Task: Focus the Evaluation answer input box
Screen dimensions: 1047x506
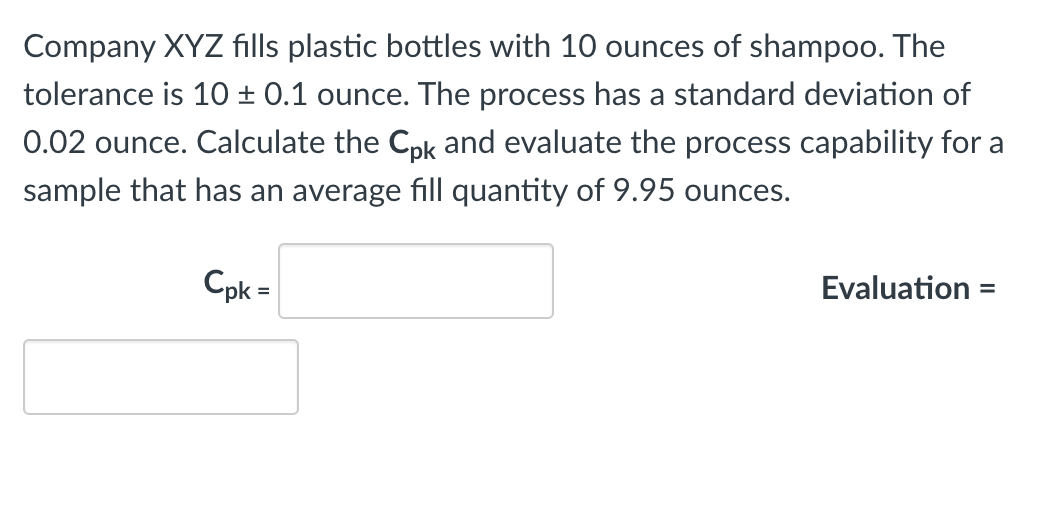Action: [x=161, y=377]
